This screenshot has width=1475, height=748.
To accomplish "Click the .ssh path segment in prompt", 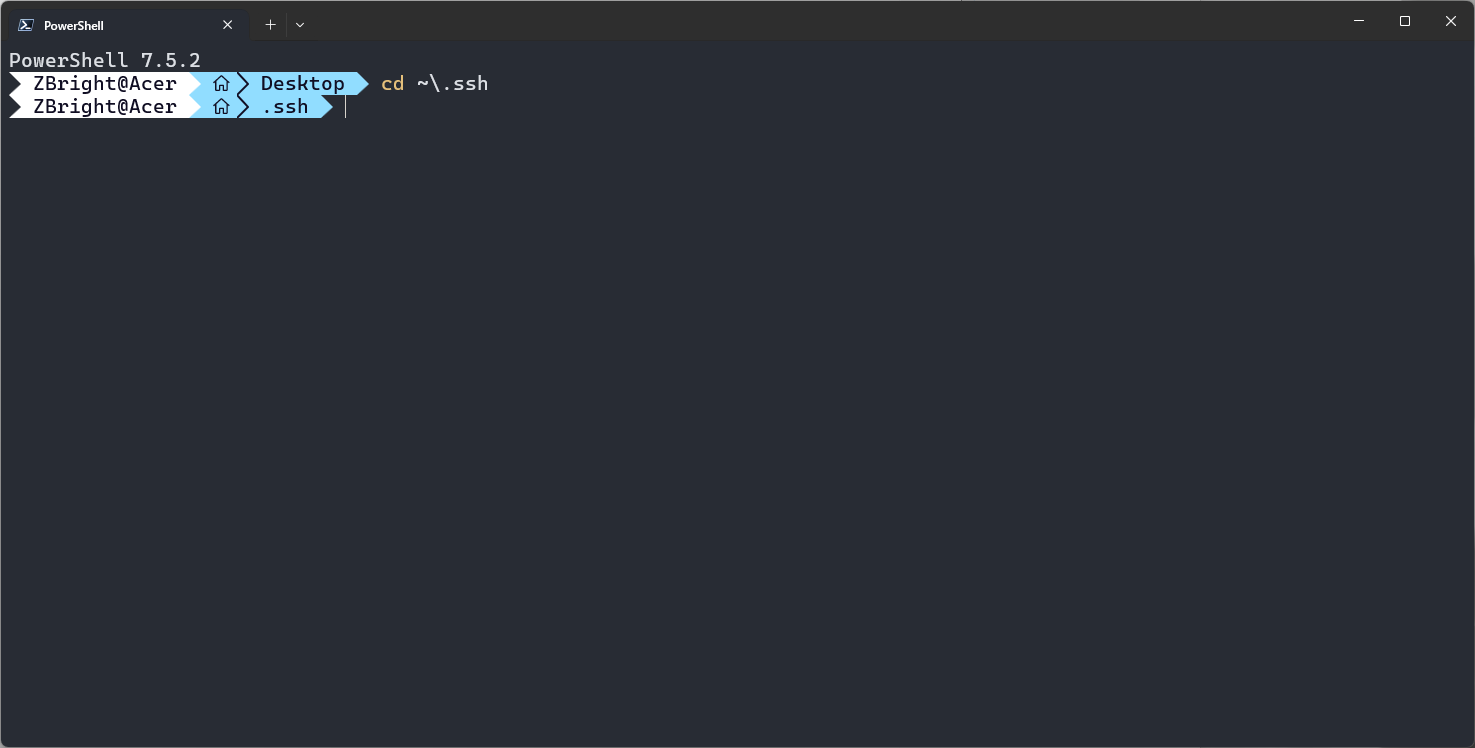I will 285,107.
